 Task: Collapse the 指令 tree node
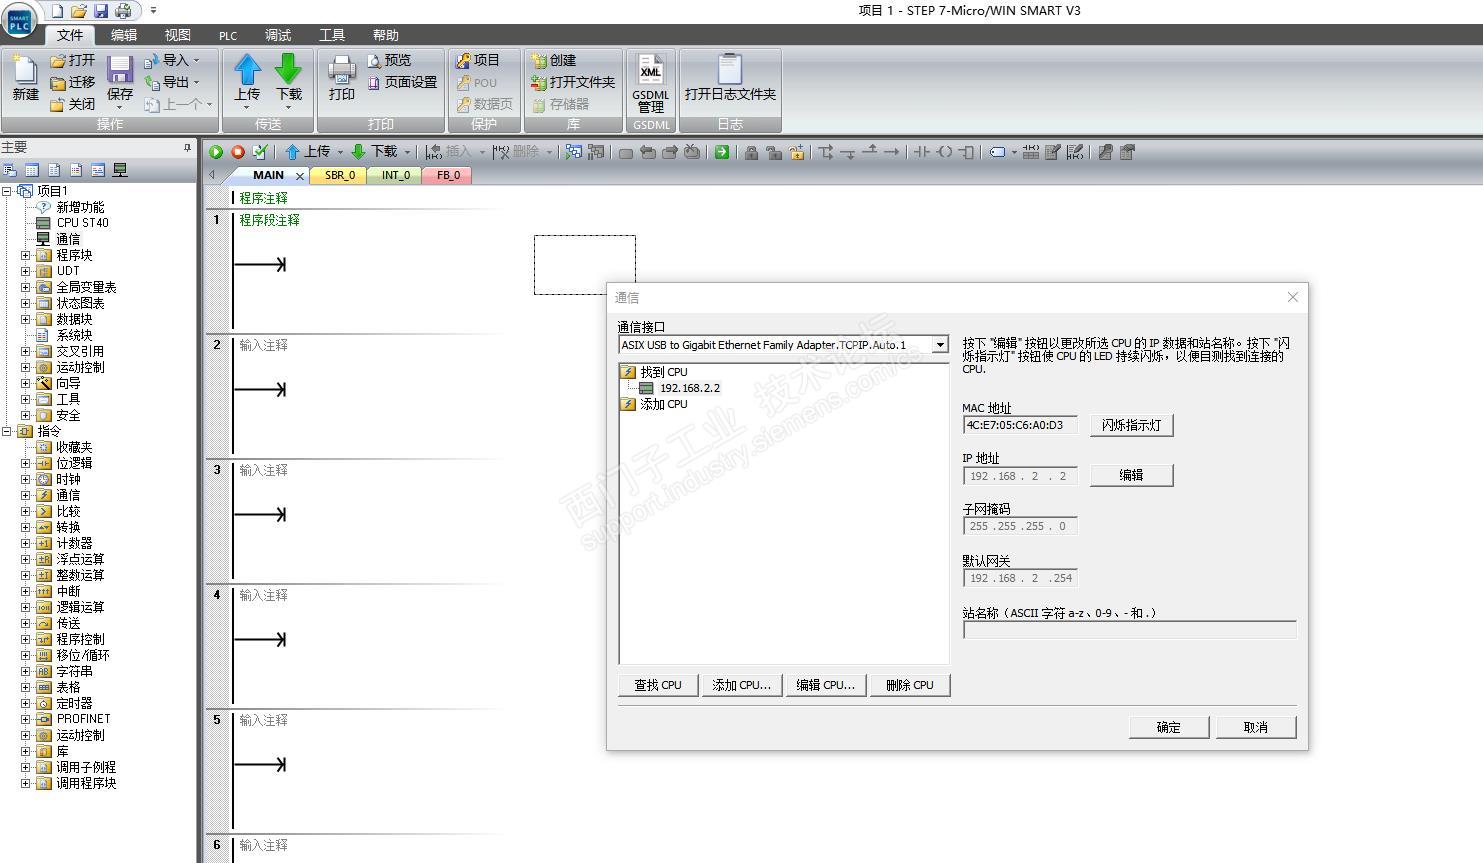point(7,431)
